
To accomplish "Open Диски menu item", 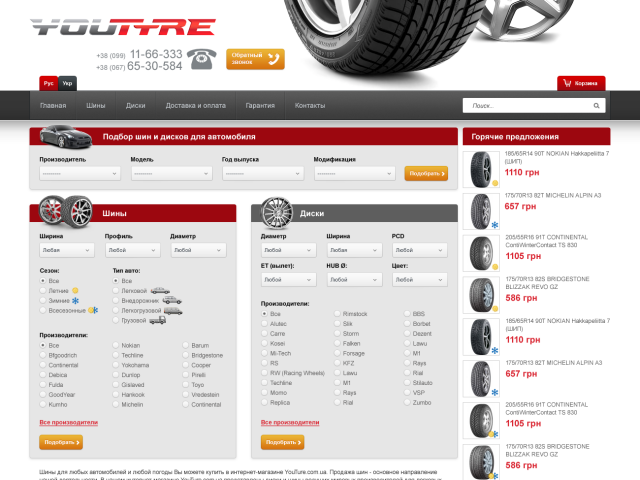I will coord(136,106).
